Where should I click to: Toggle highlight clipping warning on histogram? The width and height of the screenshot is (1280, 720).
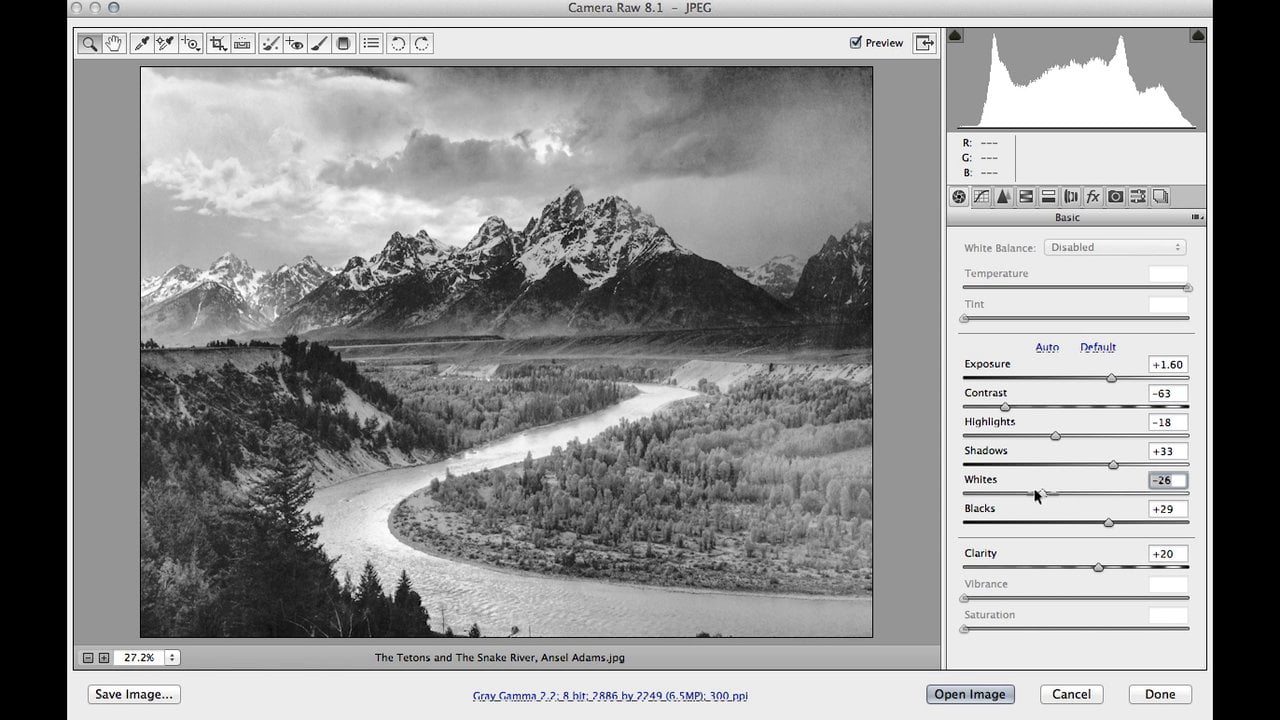pyautogui.click(x=1197, y=35)
